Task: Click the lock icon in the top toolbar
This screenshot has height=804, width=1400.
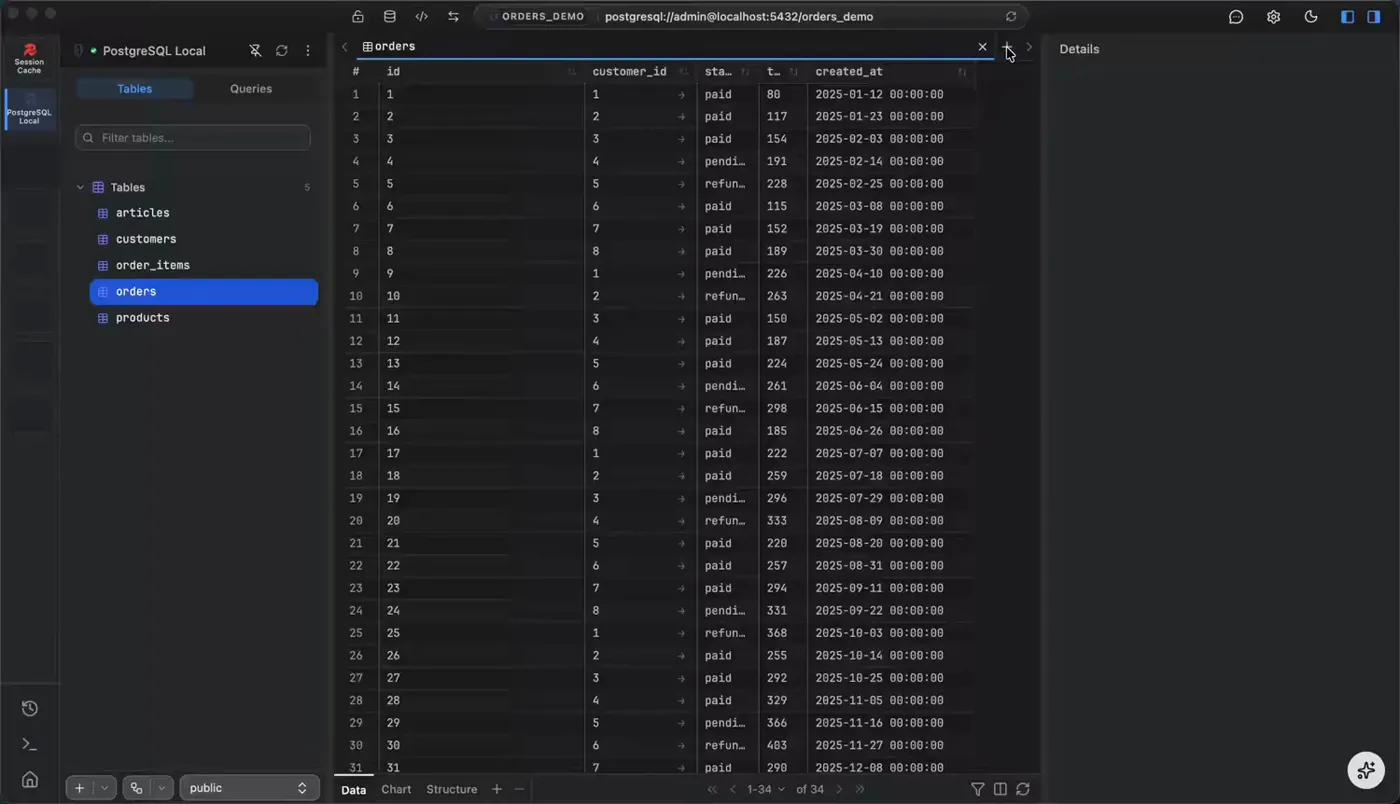Action: point(358,17)
